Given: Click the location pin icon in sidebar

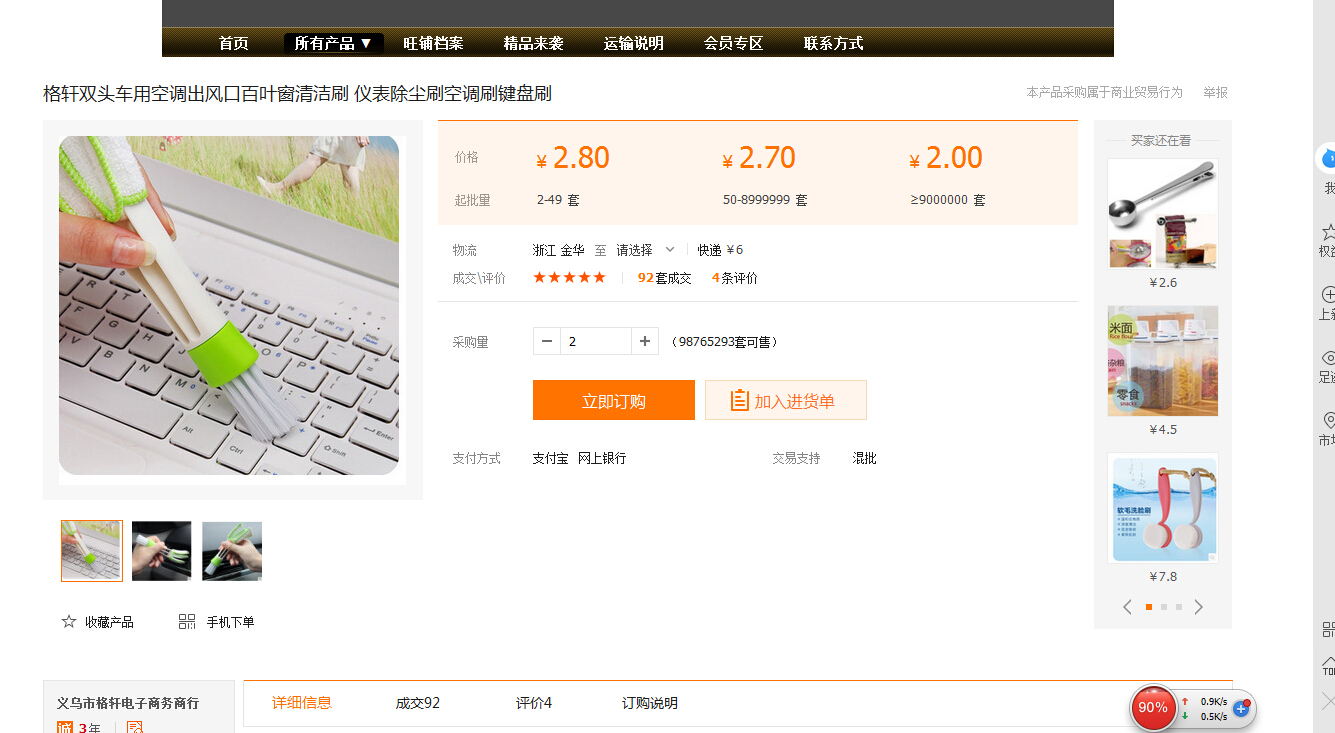Looking at the screenshot, I should [1328, 421].
